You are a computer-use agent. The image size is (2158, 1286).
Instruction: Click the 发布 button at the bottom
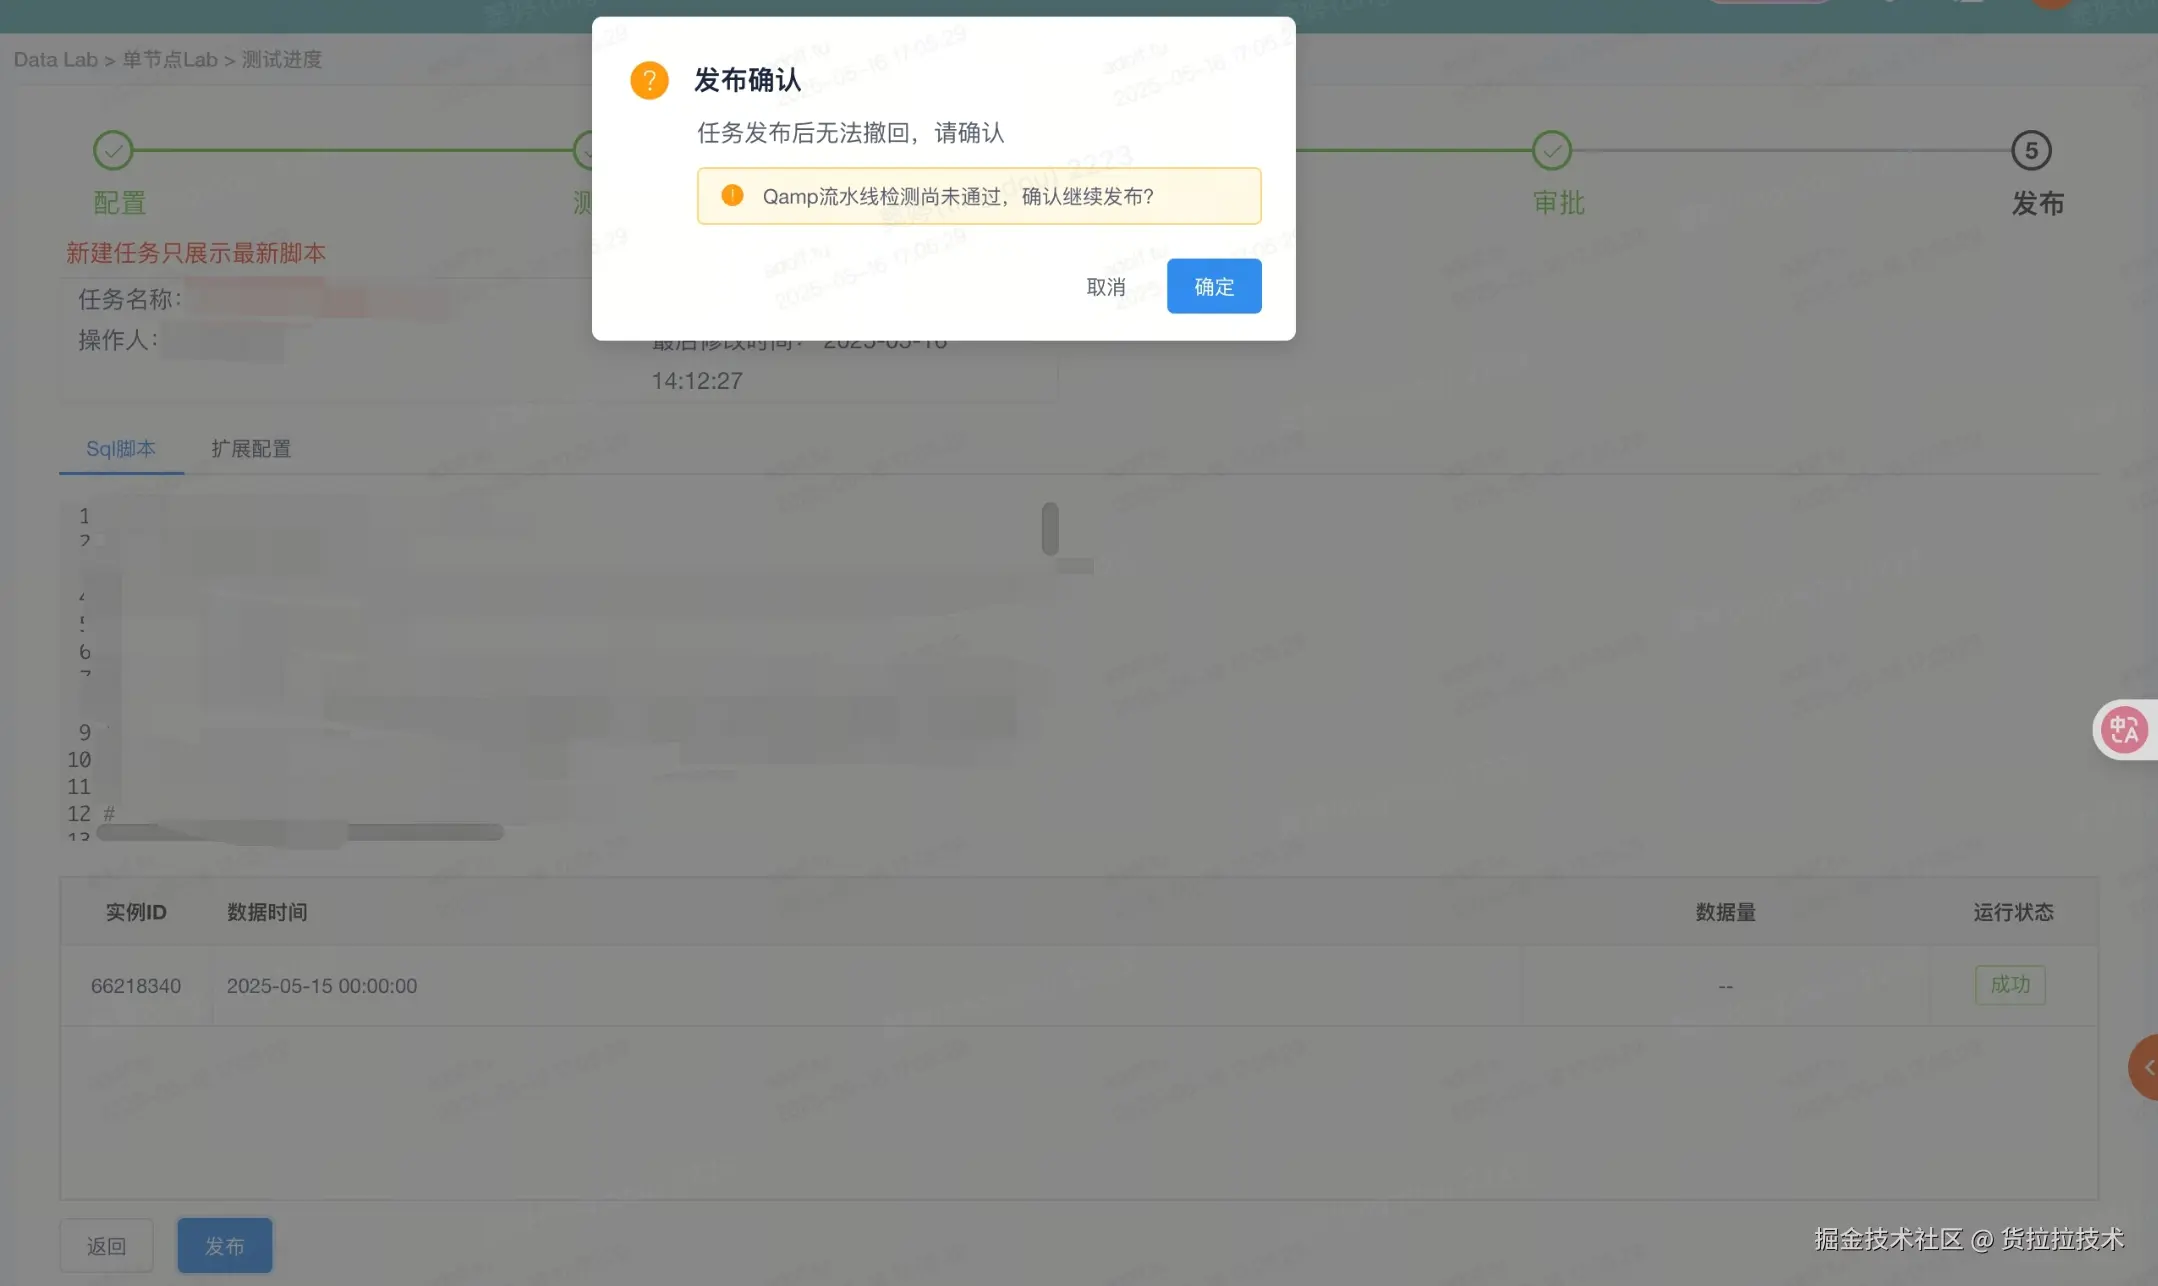(224, 1245)
